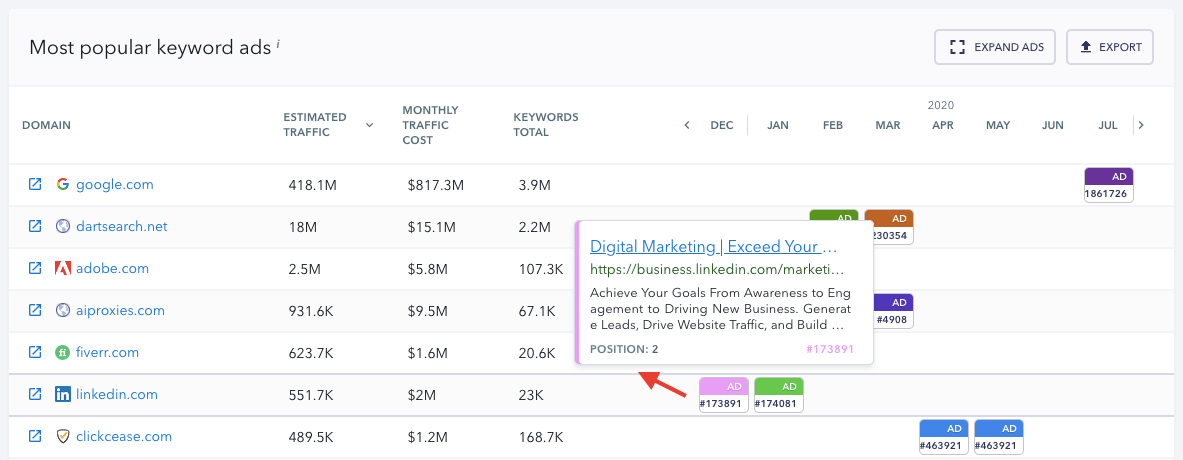
Task: Click external link icon beside clickcease.com
Action: 35,436
